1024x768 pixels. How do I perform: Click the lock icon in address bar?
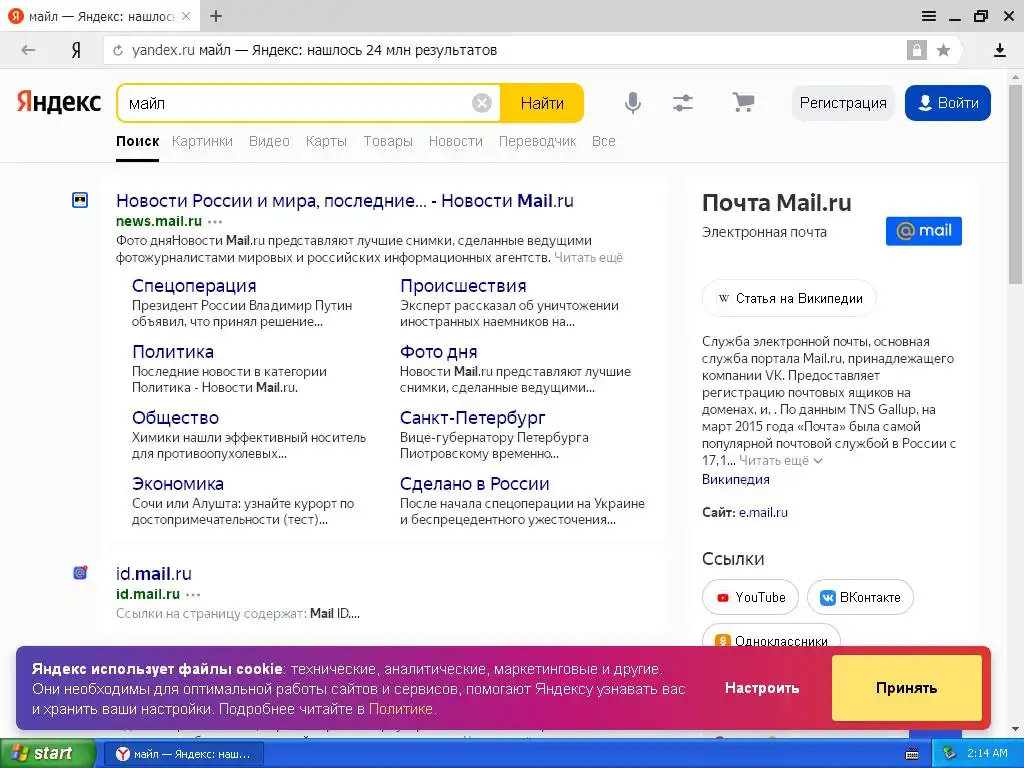(x=916, y=50)
